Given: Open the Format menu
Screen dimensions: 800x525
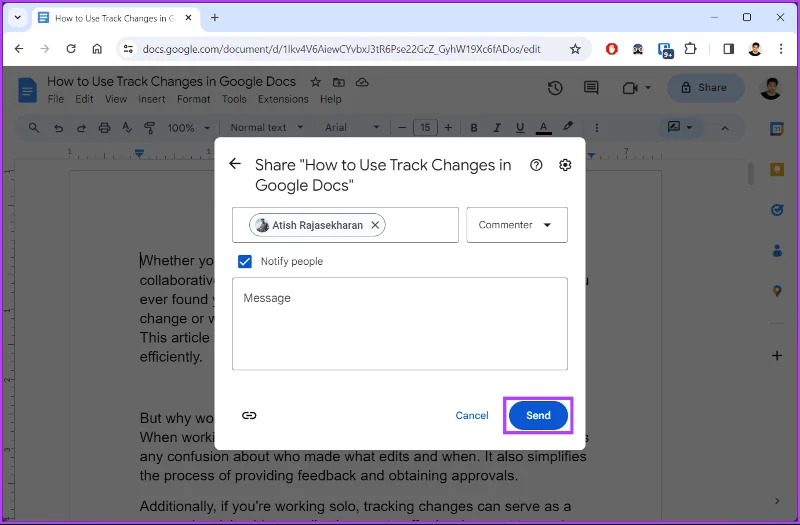Looking at the screenshot, I should [x=193, y=99].
